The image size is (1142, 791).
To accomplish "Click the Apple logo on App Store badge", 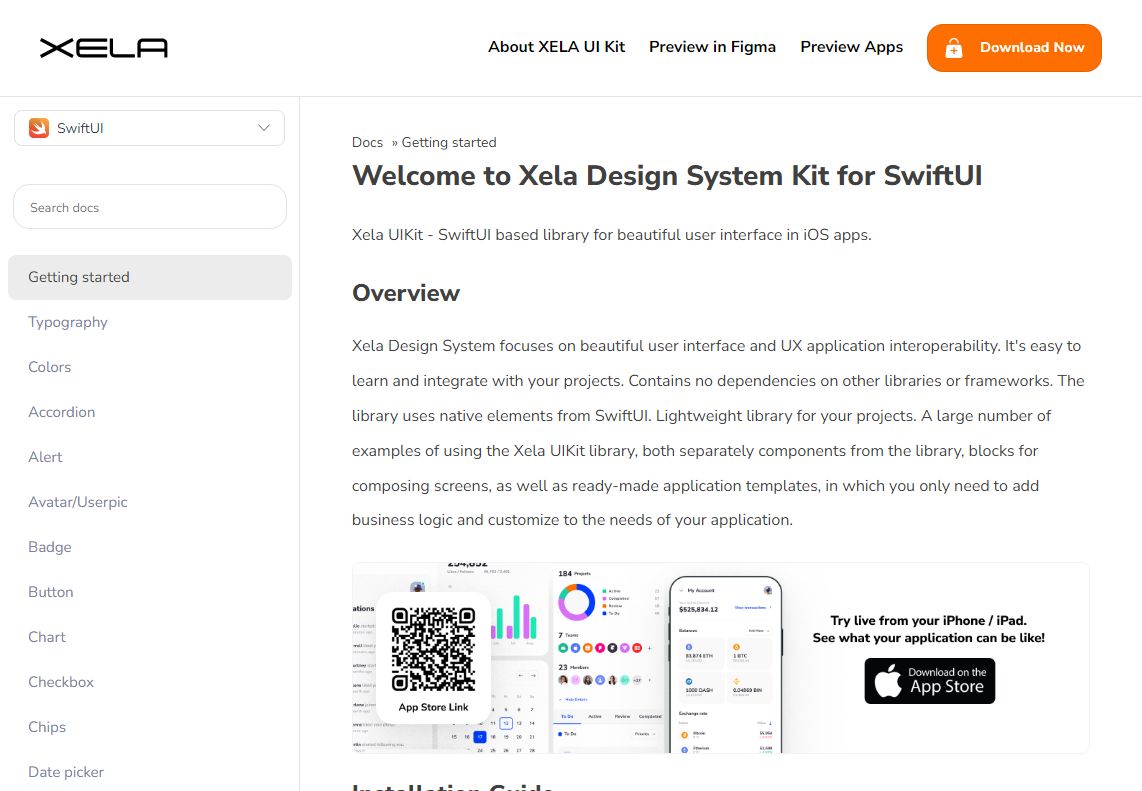I will tap(888, 682).
